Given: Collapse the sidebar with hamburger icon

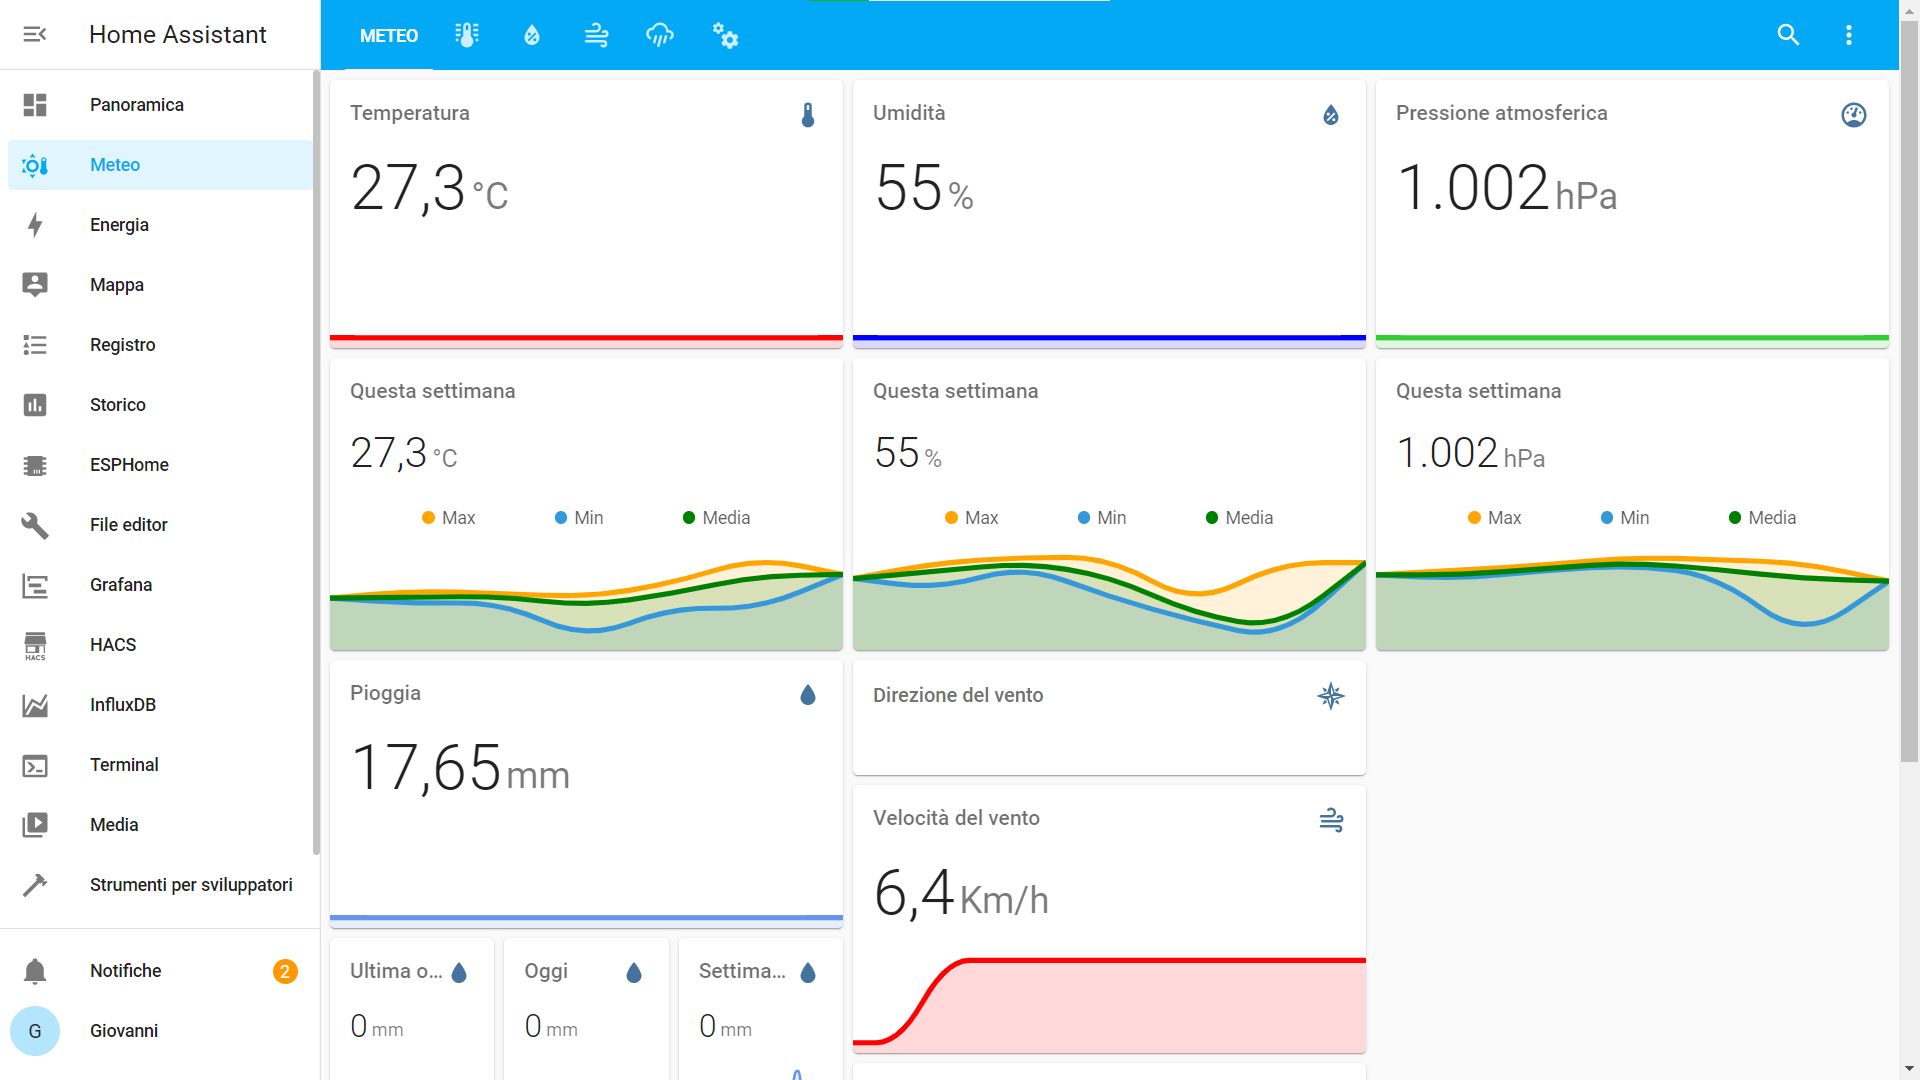Looking at the screenshot, I should pyautogui.click(x=35, y=35).
